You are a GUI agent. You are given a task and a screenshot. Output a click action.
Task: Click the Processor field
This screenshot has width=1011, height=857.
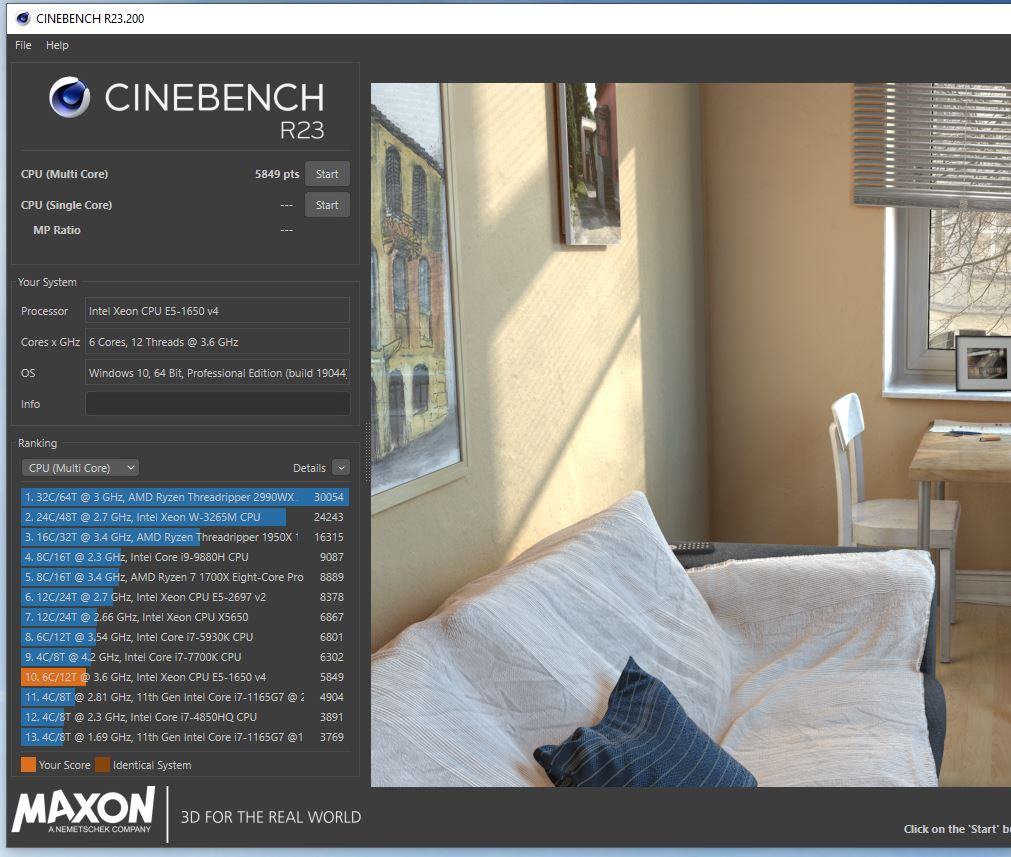coord(217,311)
